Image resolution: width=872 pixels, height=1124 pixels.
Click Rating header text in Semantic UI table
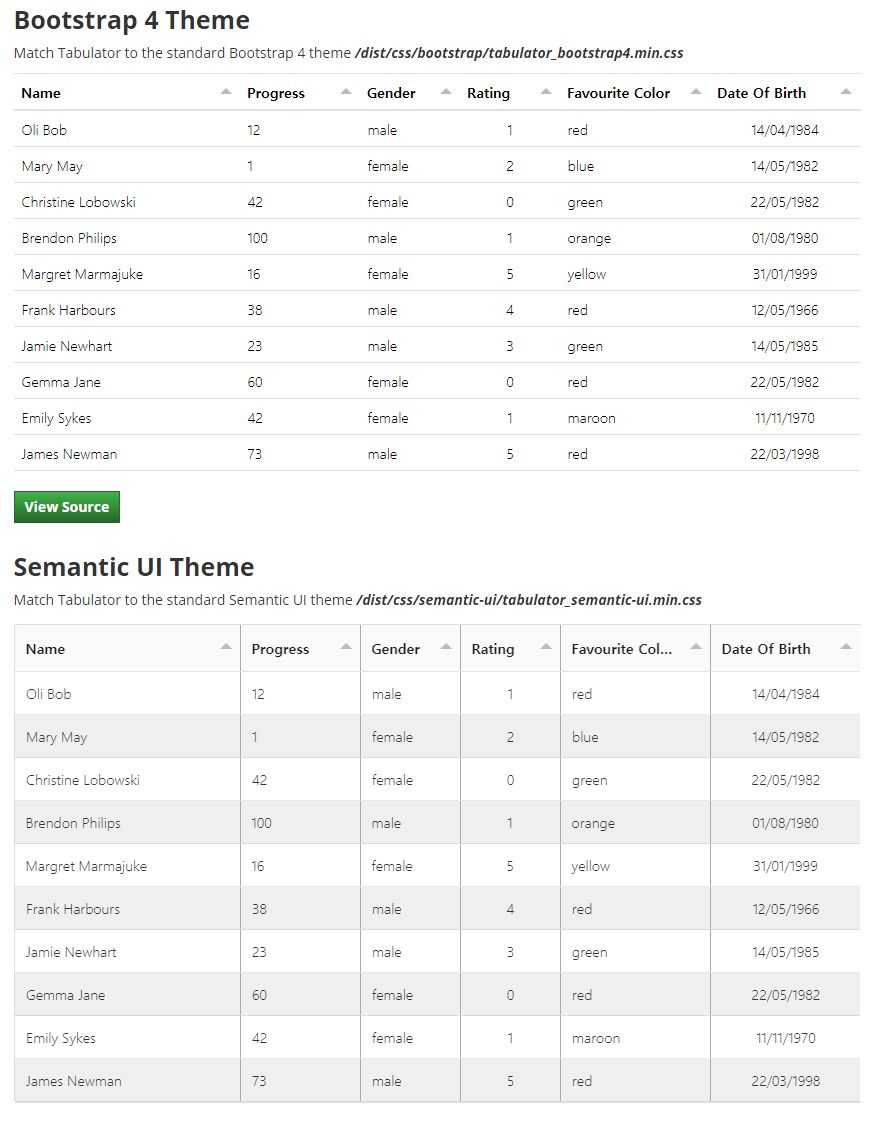pos(493,649)
